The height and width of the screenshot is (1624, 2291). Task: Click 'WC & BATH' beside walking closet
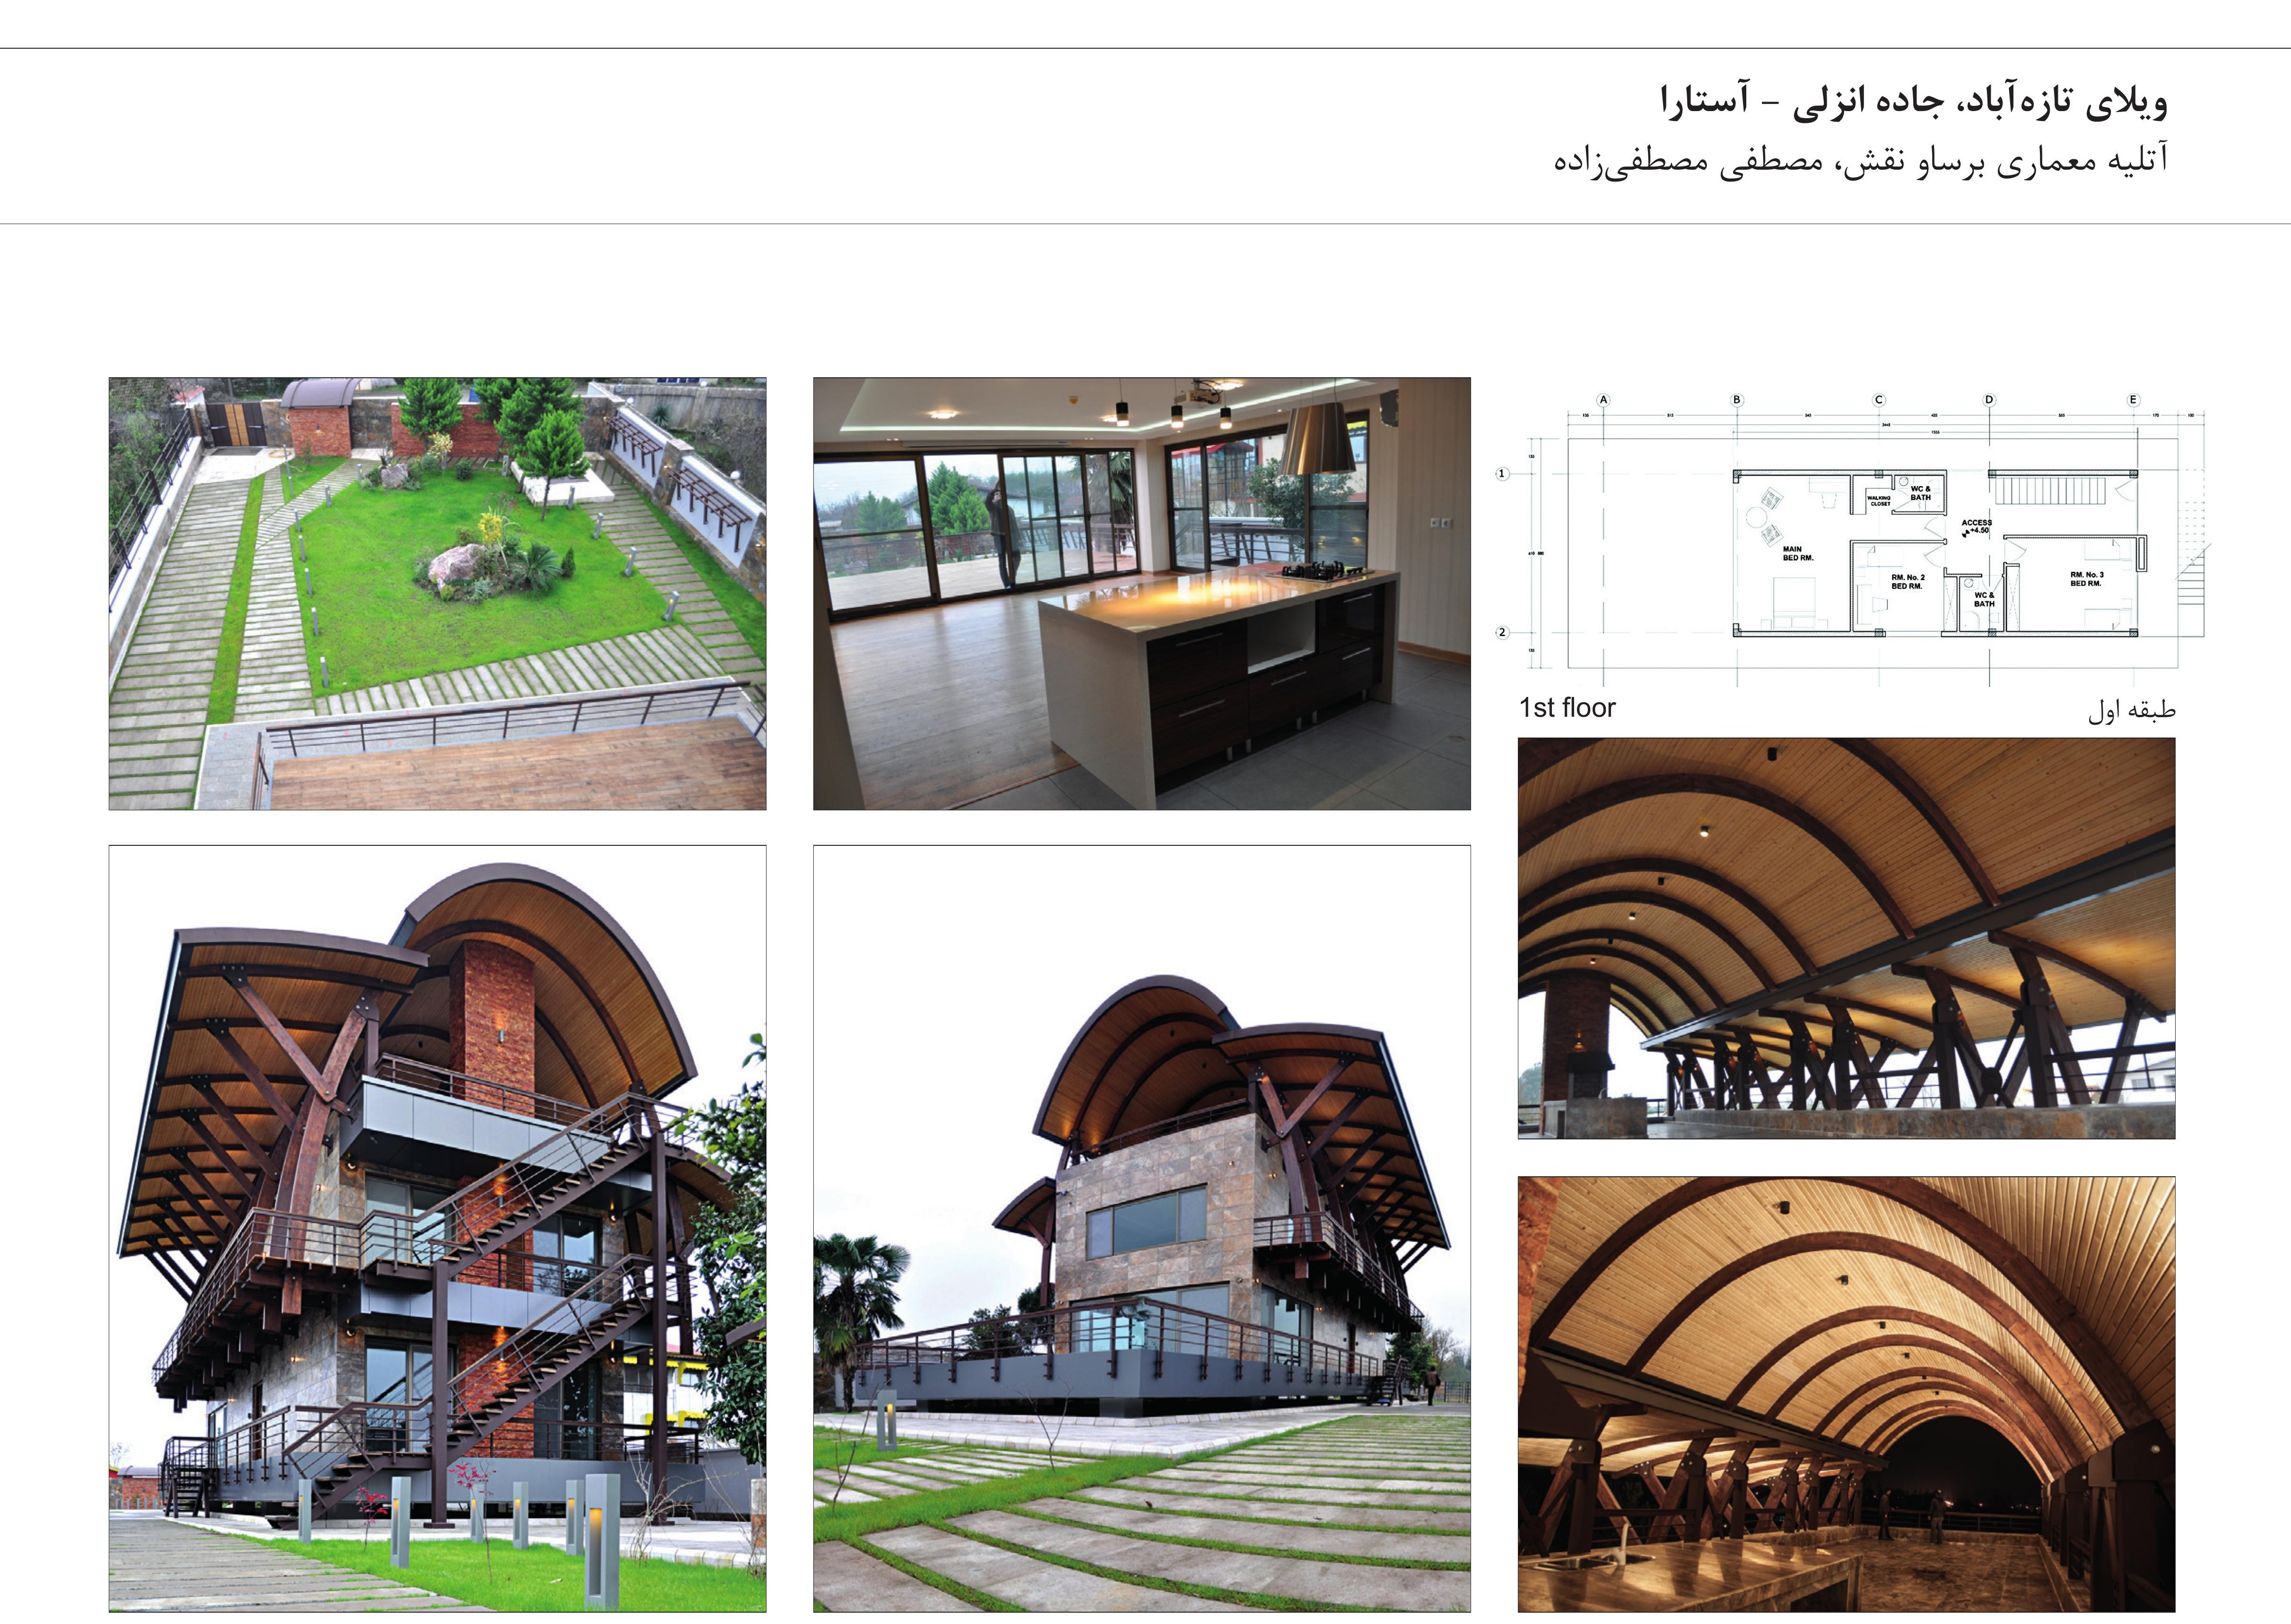1921,494
